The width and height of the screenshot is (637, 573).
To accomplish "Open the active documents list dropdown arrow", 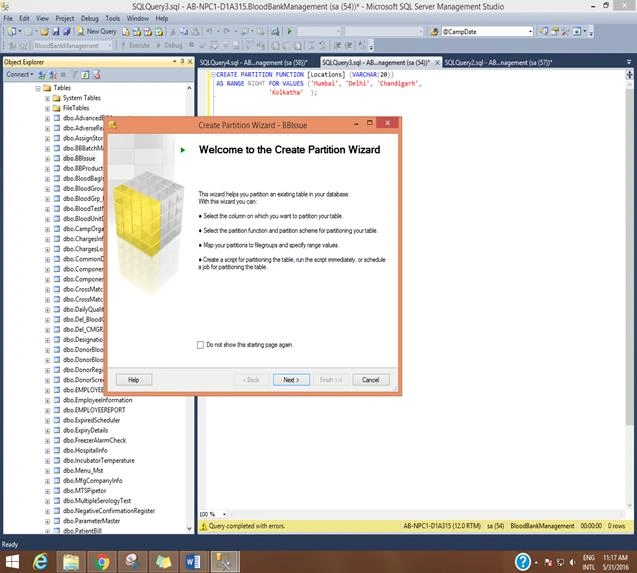I will [629, 62].
